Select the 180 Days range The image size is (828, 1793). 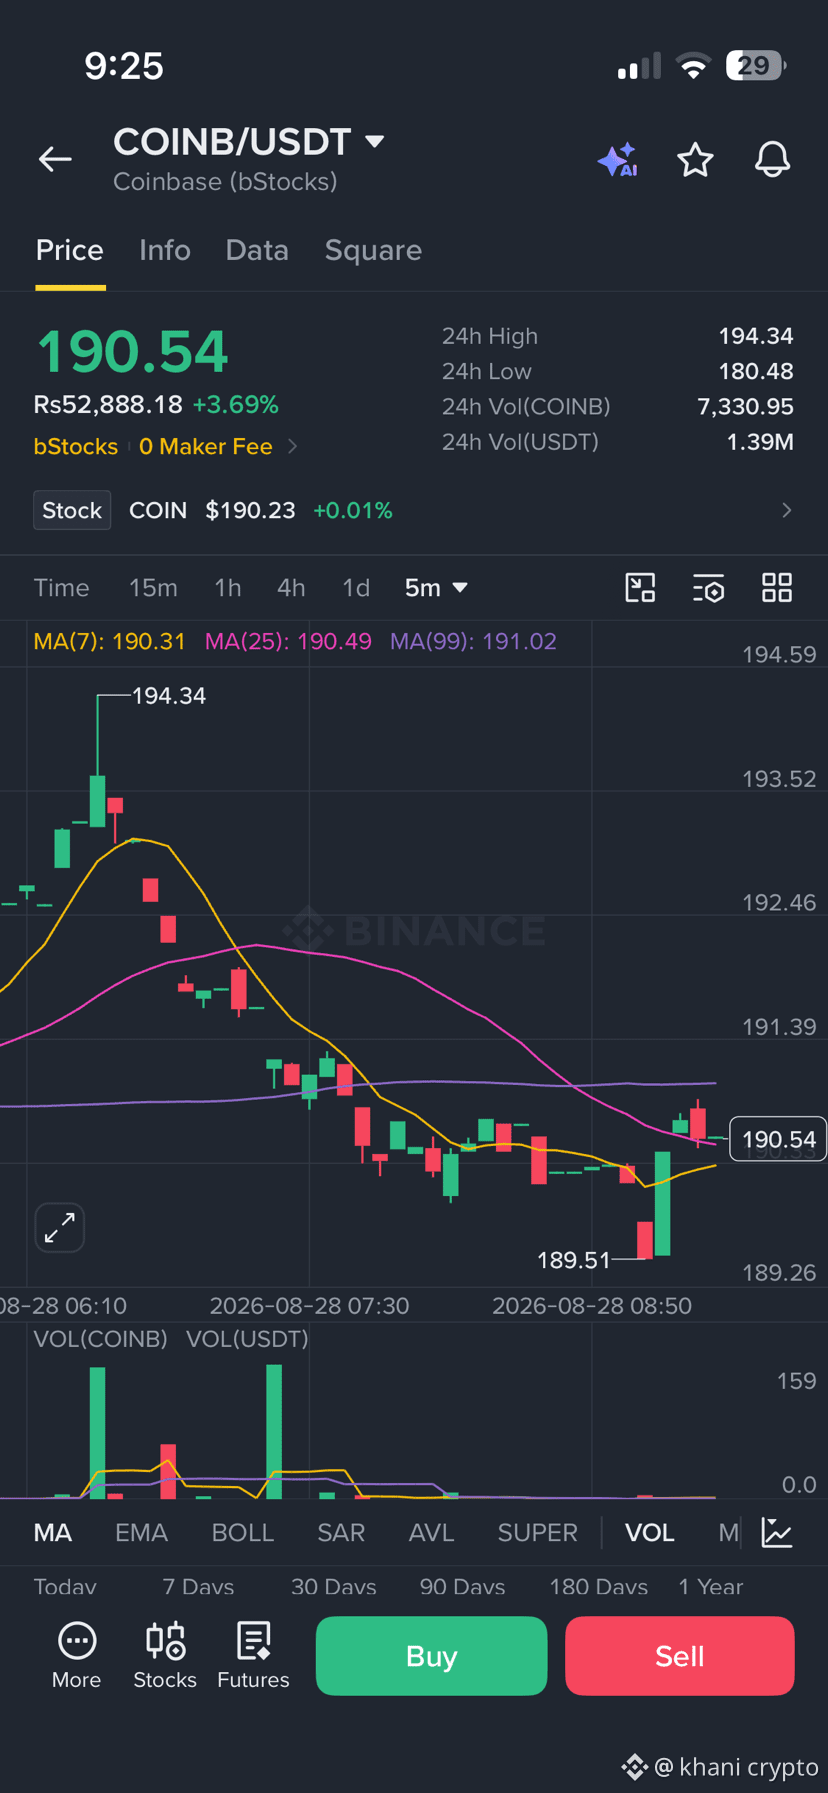tap(598, 1586)
